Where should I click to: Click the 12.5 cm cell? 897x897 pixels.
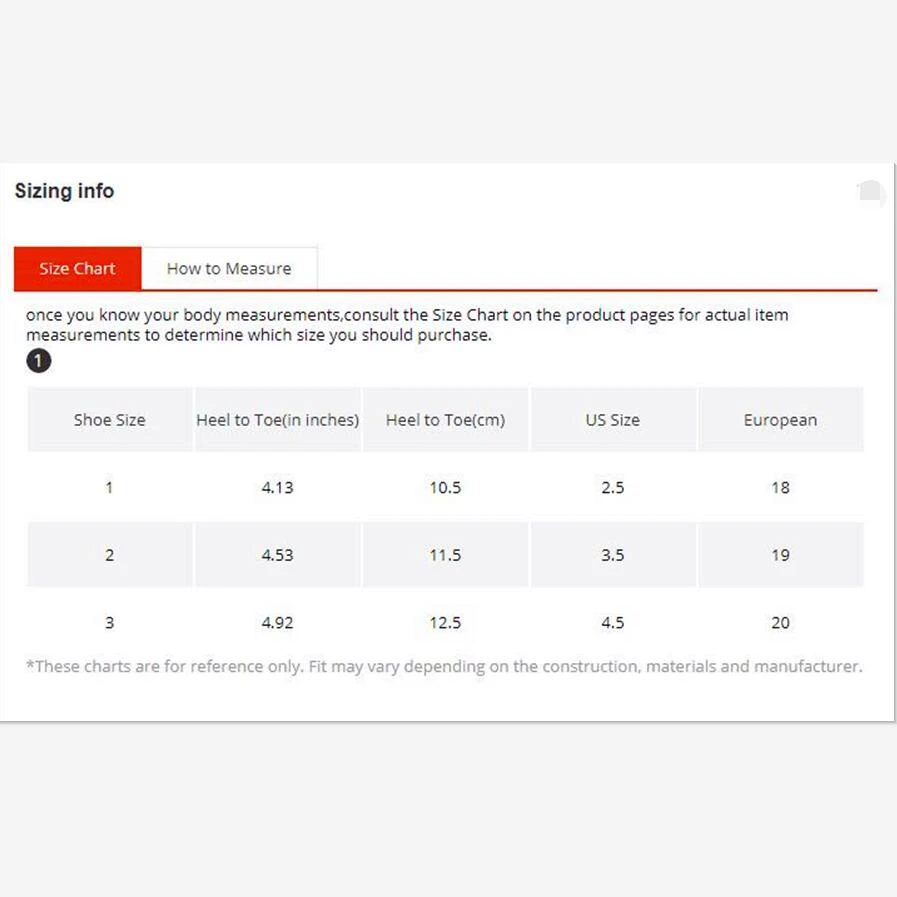445,622
